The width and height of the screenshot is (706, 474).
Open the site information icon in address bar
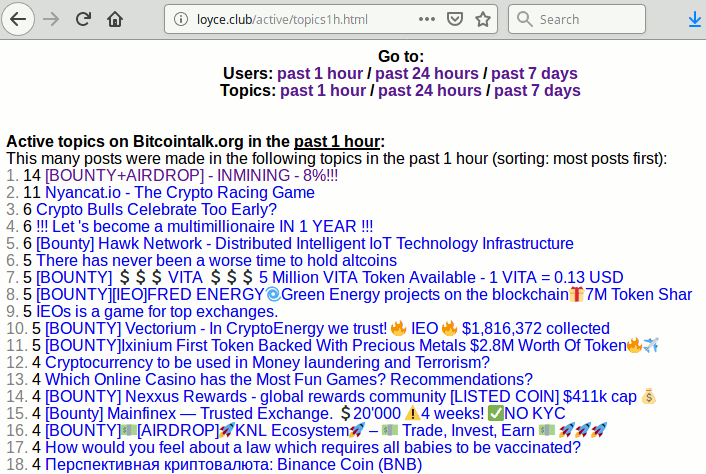(x=181, y=19)
